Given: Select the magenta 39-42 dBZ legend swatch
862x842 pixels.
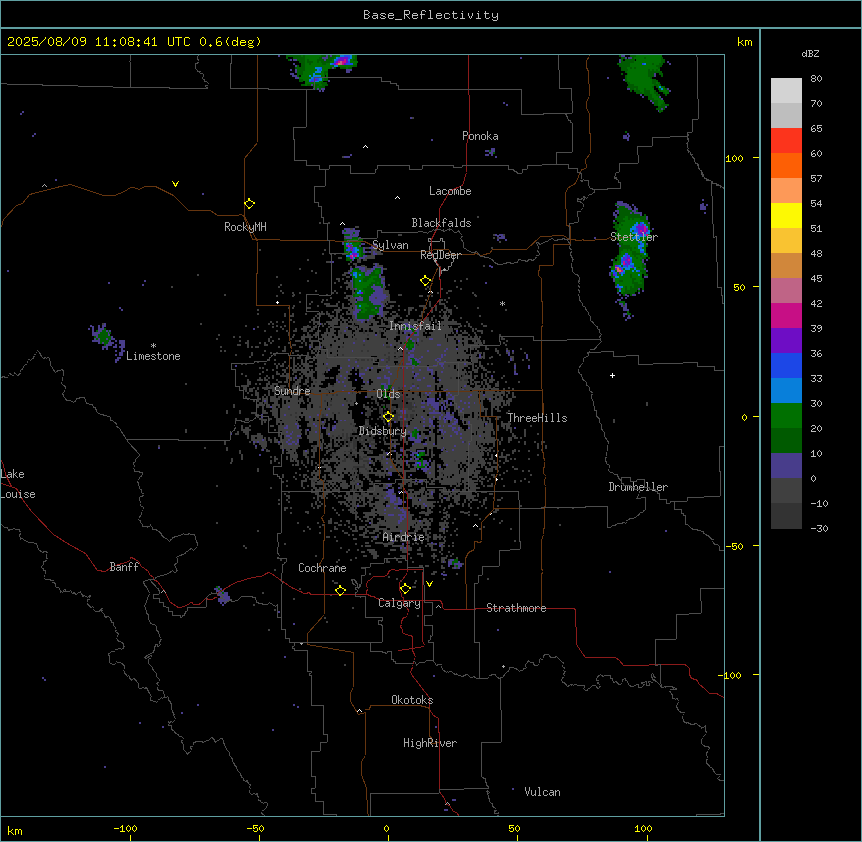Looking at the screenshot, I should click(x=786, y=315).
